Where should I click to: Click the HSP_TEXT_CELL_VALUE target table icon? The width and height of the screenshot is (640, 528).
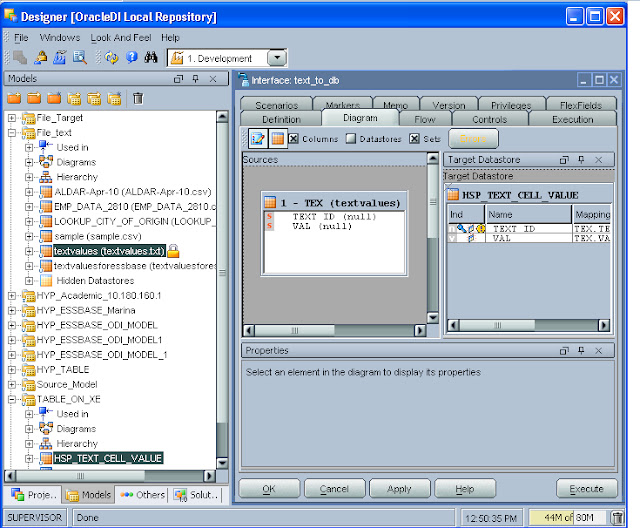tap(453, 195)
